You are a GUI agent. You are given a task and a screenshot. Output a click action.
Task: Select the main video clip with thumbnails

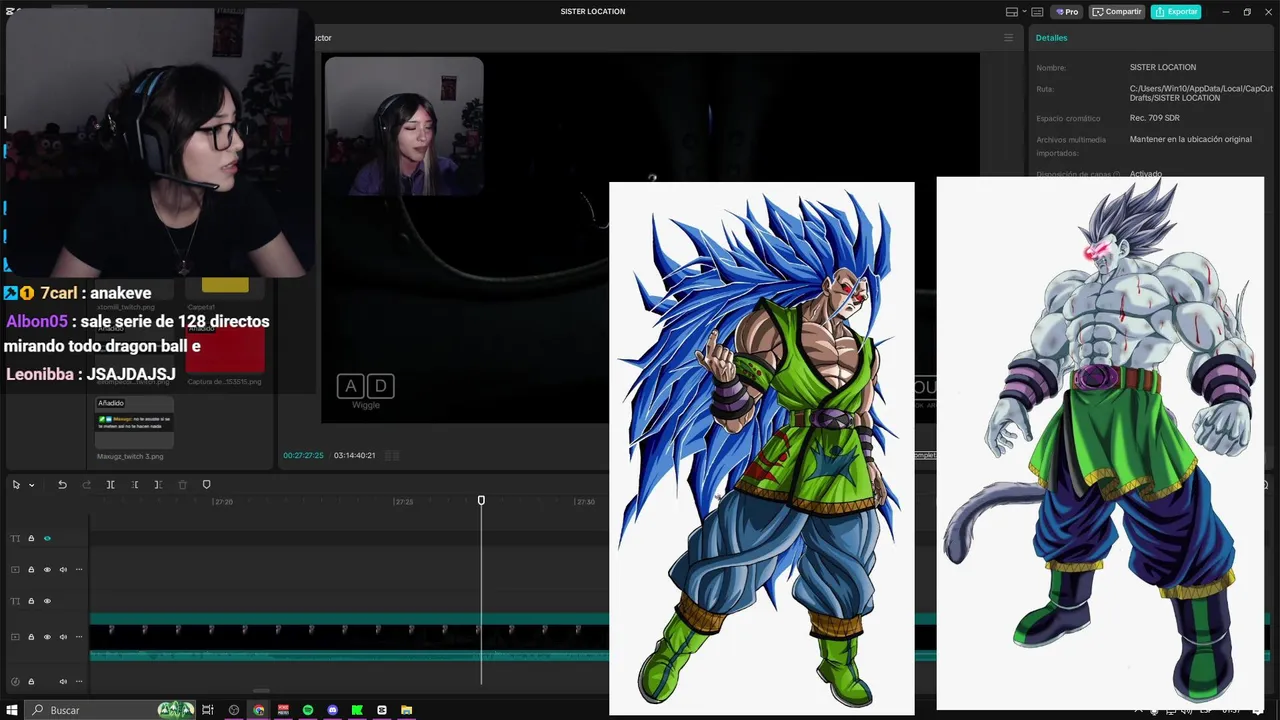click(349, 636)
